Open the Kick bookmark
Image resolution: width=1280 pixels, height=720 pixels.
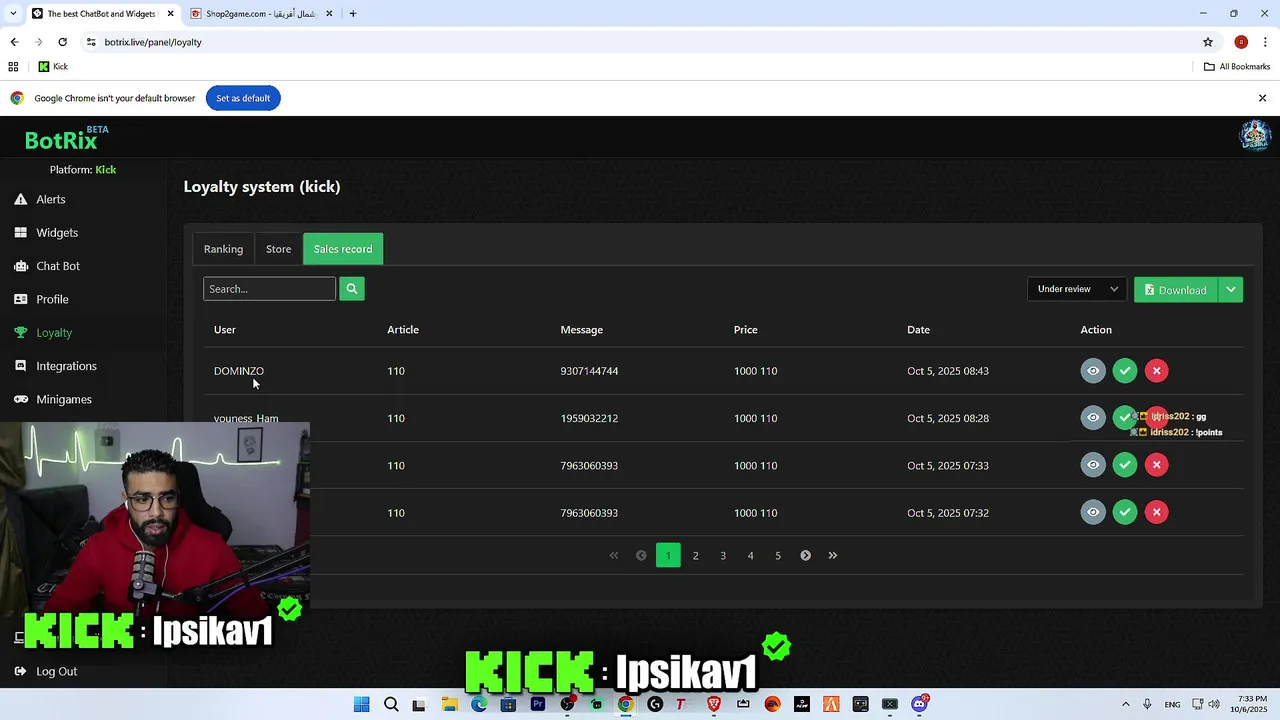53,67
